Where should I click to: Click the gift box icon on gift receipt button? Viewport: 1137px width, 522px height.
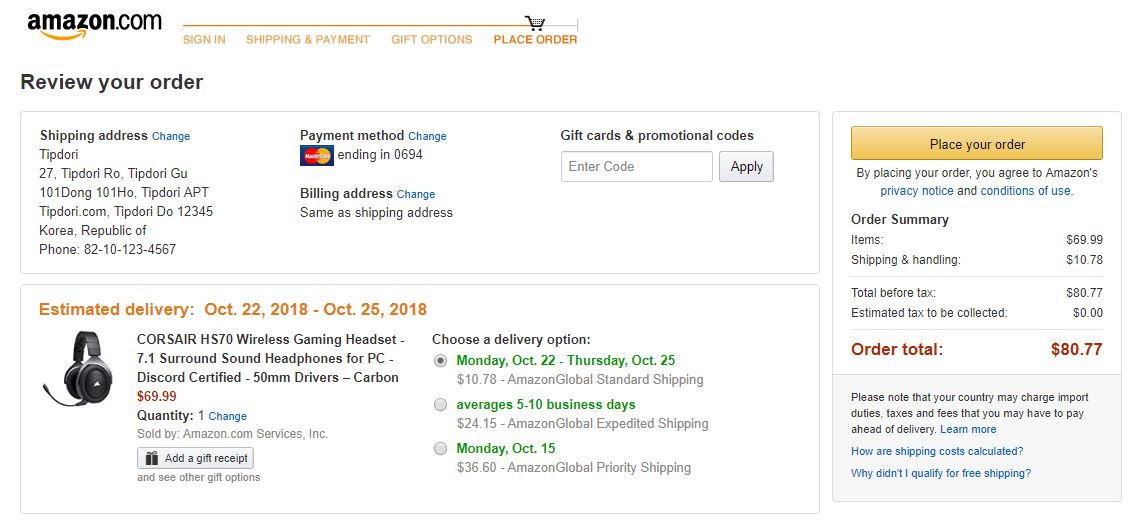tap(152, 458)
